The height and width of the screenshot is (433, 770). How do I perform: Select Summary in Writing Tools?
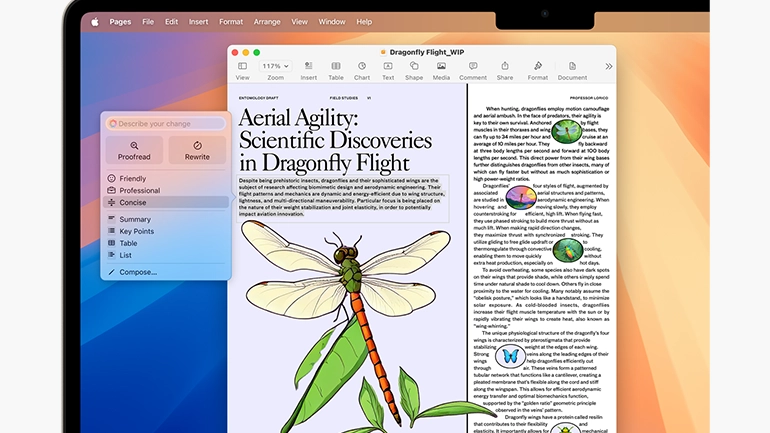pyautogui.click(x=165, y=219)
